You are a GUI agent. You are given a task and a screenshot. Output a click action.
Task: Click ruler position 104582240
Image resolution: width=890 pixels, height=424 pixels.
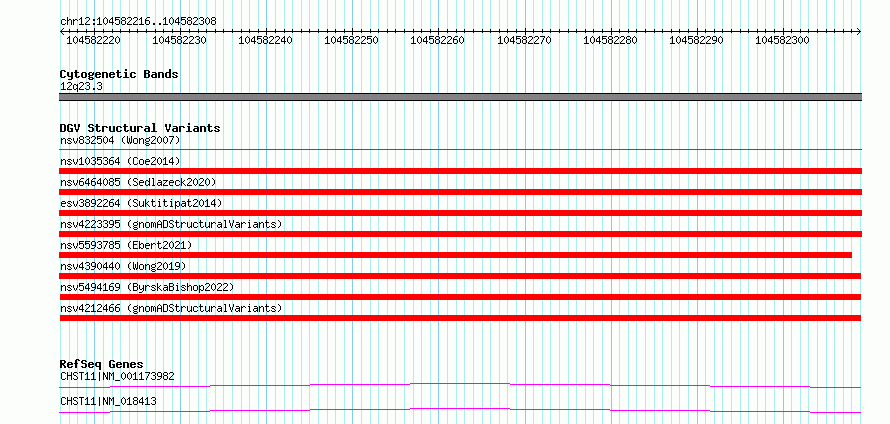point(266,40)
